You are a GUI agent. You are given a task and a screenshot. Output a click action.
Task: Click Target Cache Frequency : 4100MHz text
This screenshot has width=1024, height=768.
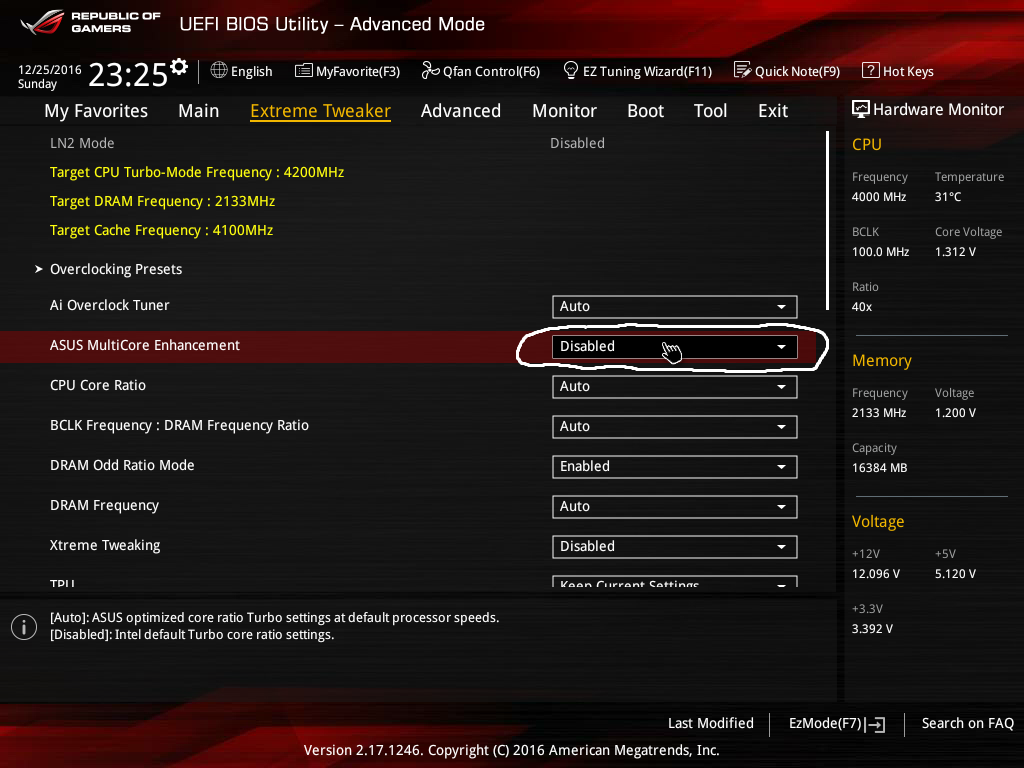[x=161, y=231]
